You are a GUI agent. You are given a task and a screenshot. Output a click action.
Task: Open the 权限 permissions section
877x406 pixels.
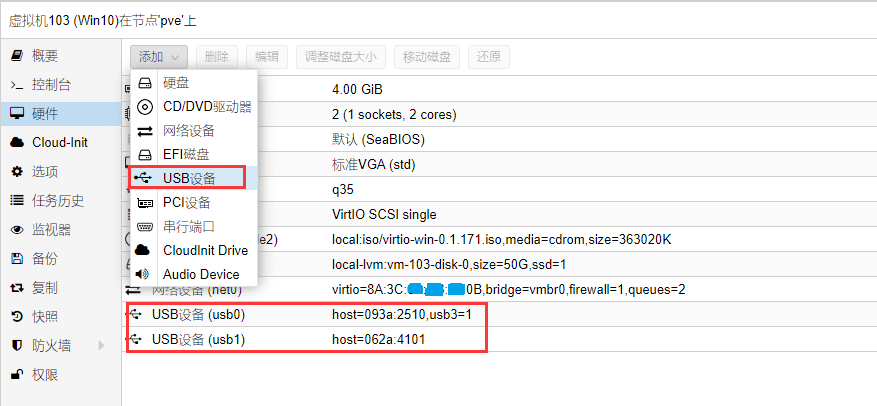pyautogui.click(x=44, y=375)
